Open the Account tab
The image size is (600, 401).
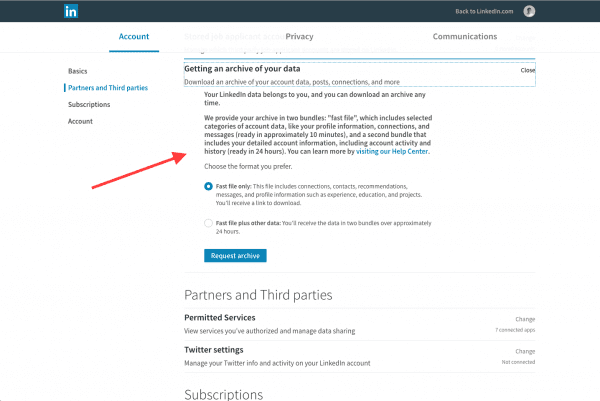click(x=134, y=36)
